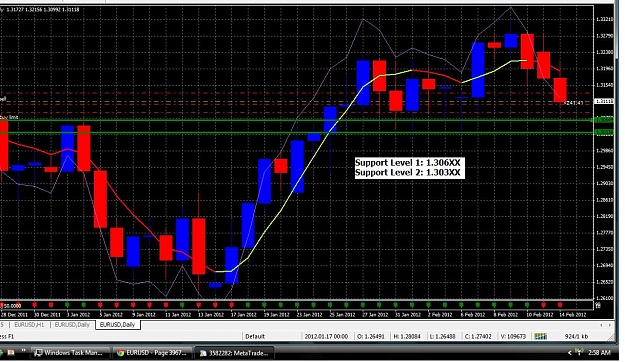The width and height of the screenshot is (625, 362).
Task: Click the 2:58 AM taskbar clock
Action: pyautogui.click(x=599, y=353)
